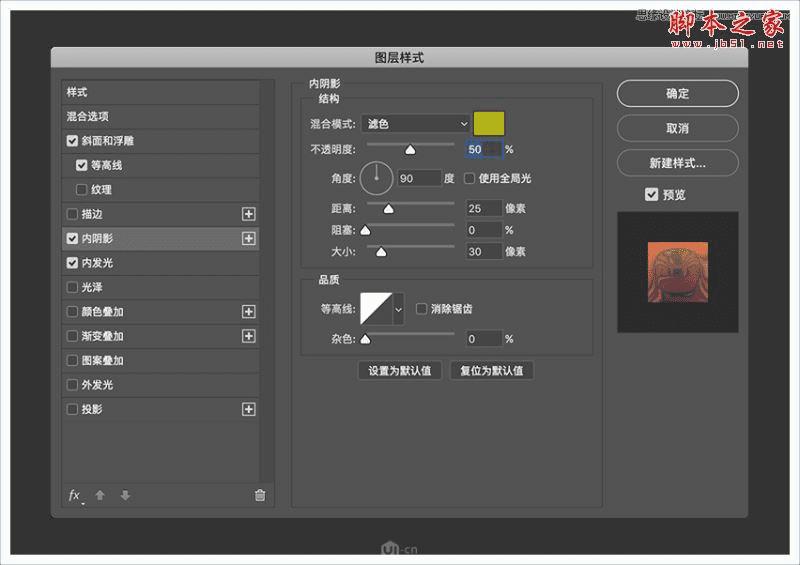Screen dimensions: 800x565
Task: Click 设置为默认值 button
Action: tap(399, 371)
